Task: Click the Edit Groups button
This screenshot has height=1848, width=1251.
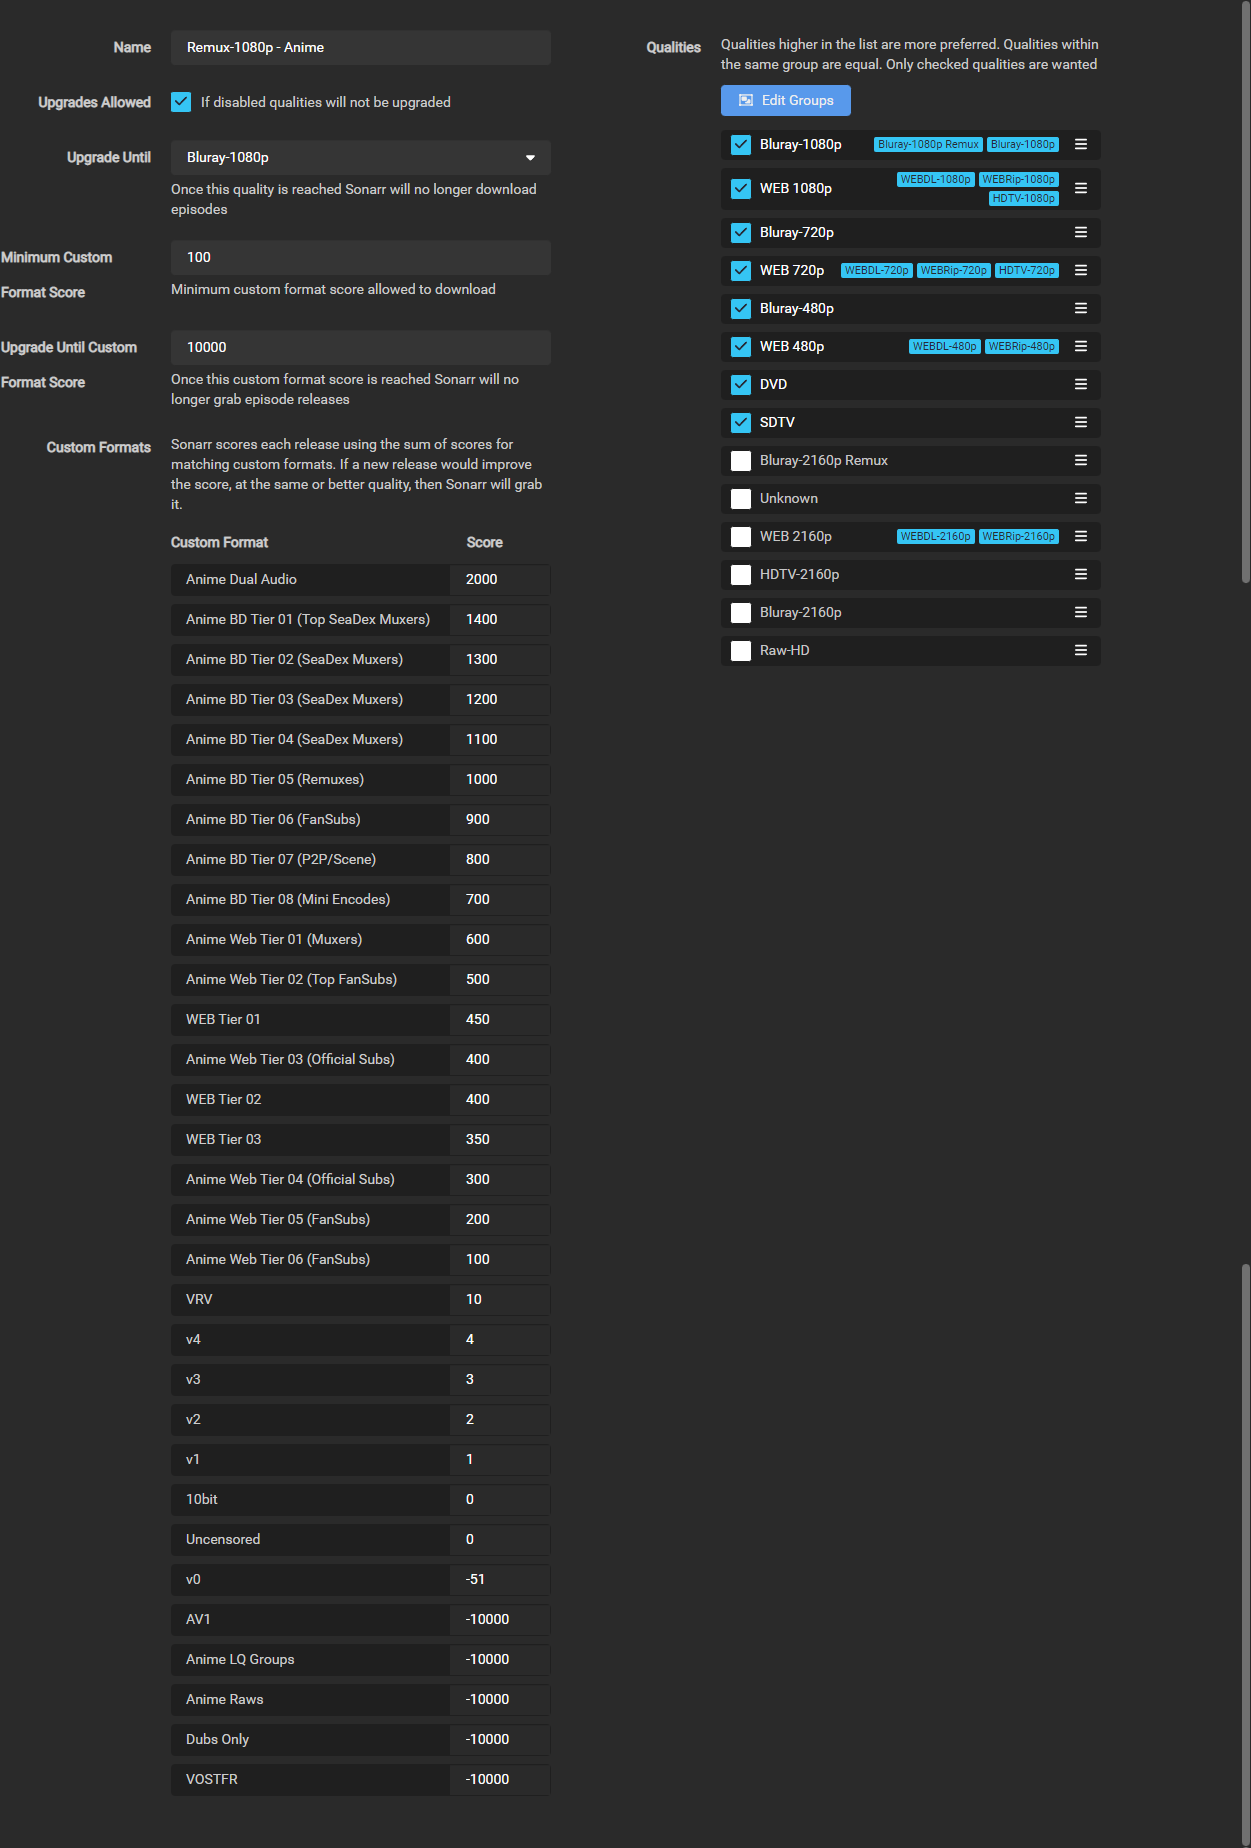Action: coord(785,101)
